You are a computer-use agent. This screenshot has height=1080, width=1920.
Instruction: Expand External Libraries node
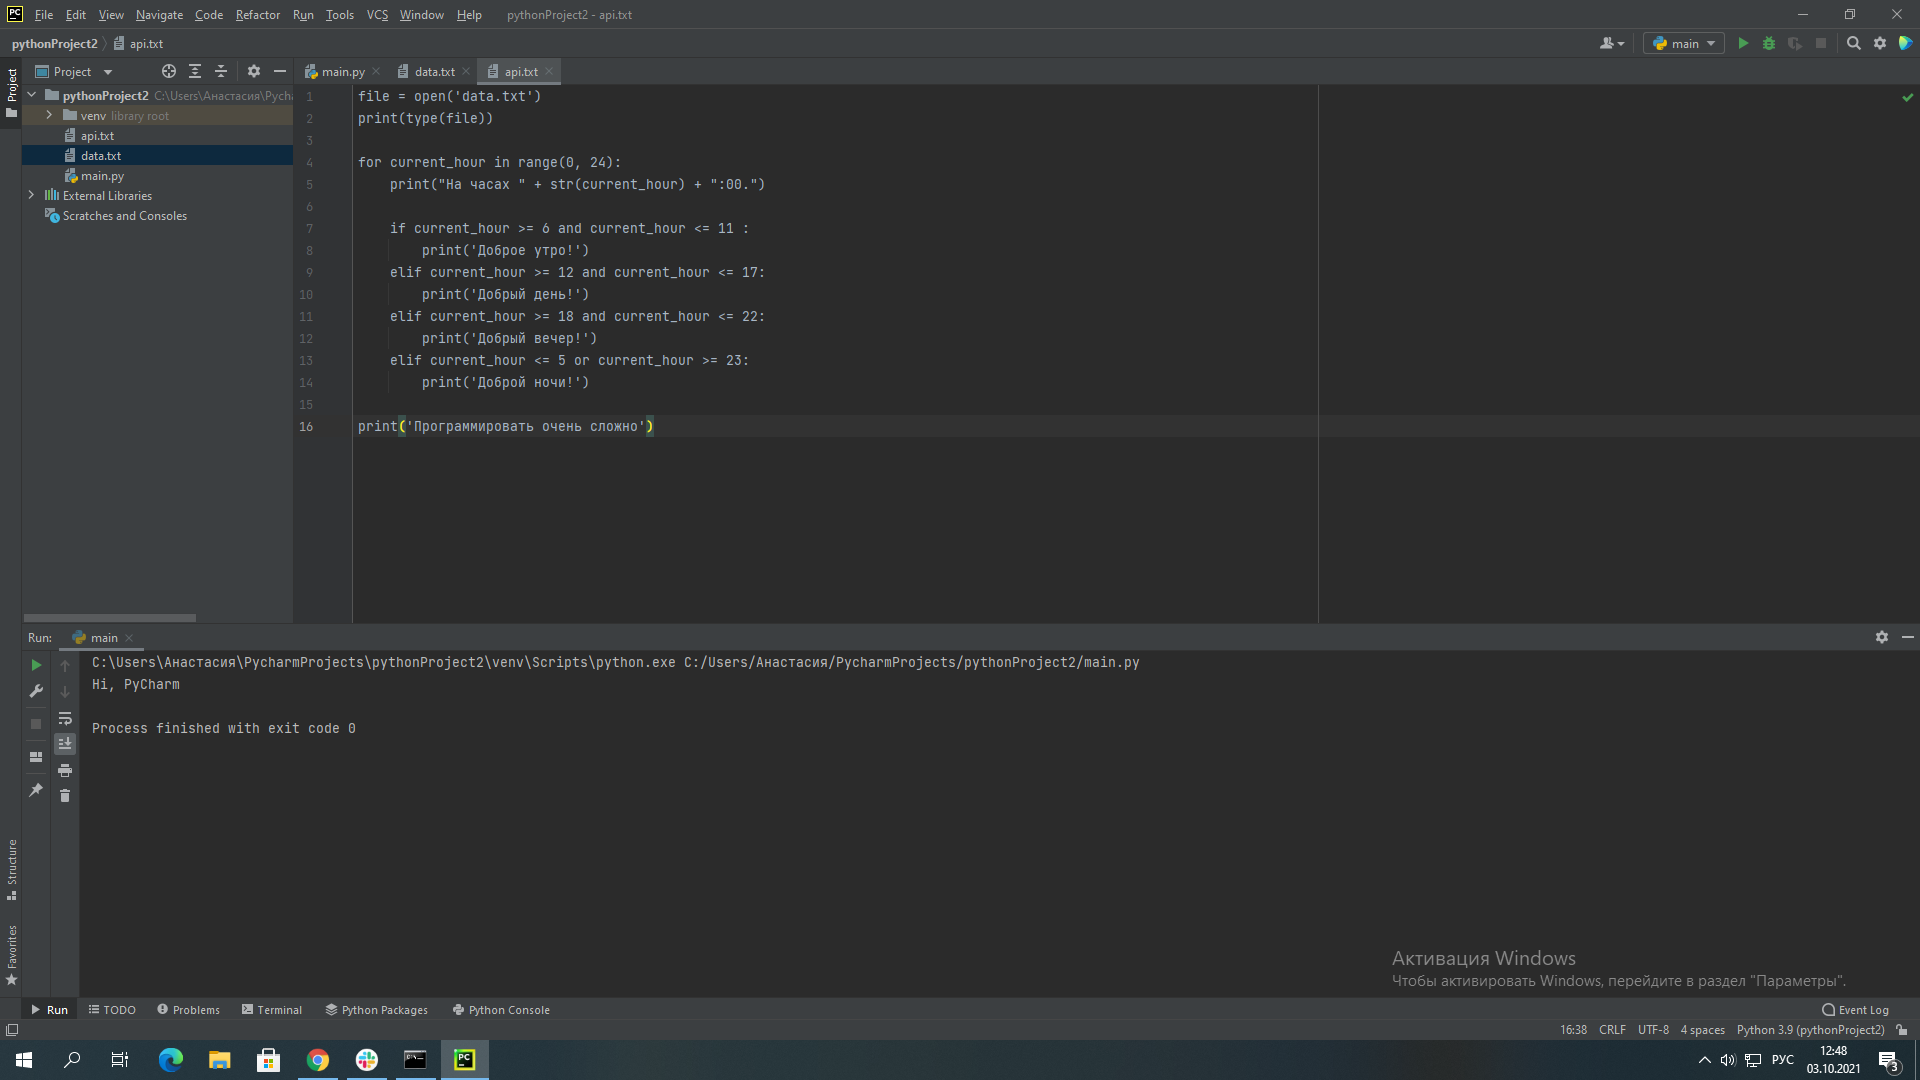(x=32, y=195)
